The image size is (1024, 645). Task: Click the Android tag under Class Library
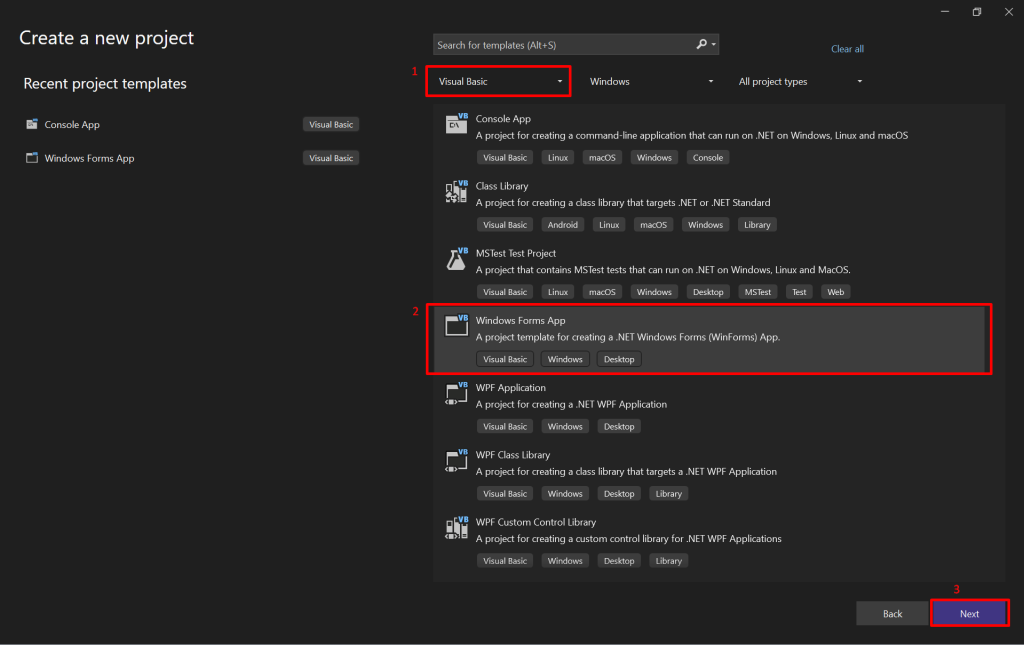[562, 225]
